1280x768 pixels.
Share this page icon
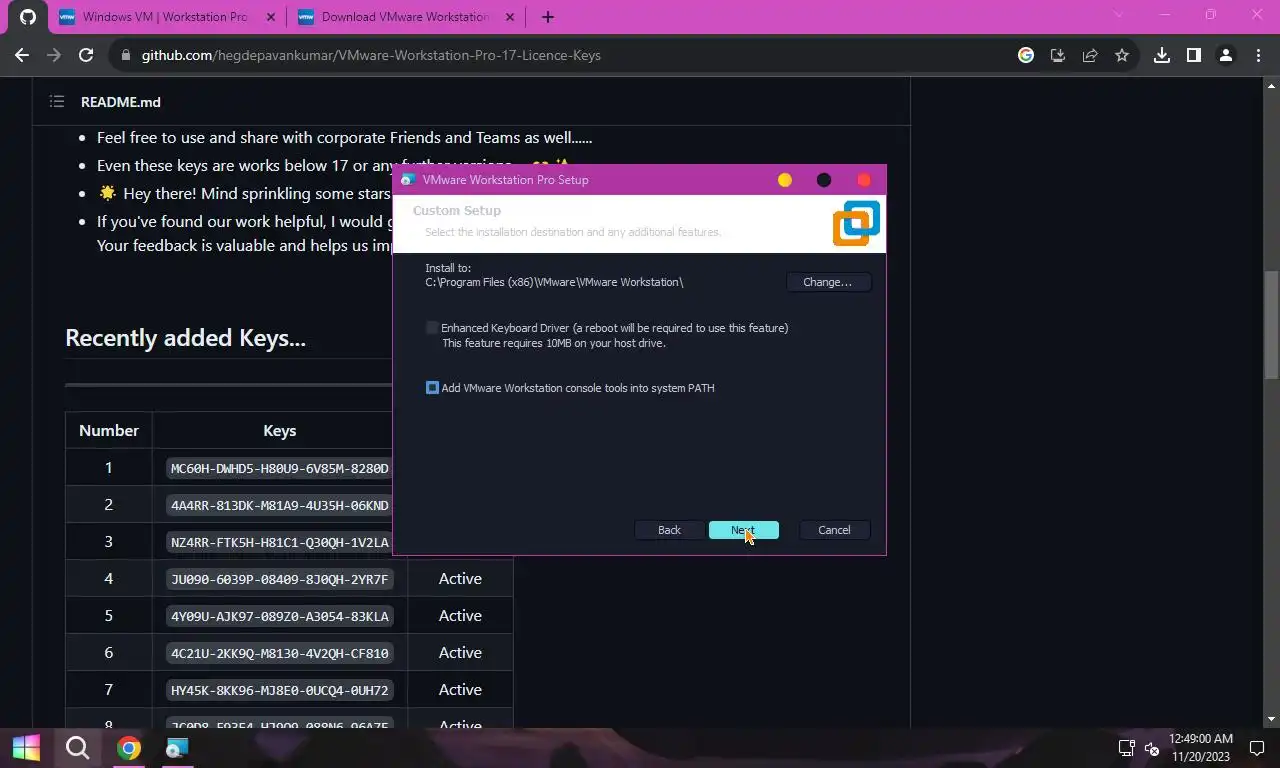[x=1090, y=55]
